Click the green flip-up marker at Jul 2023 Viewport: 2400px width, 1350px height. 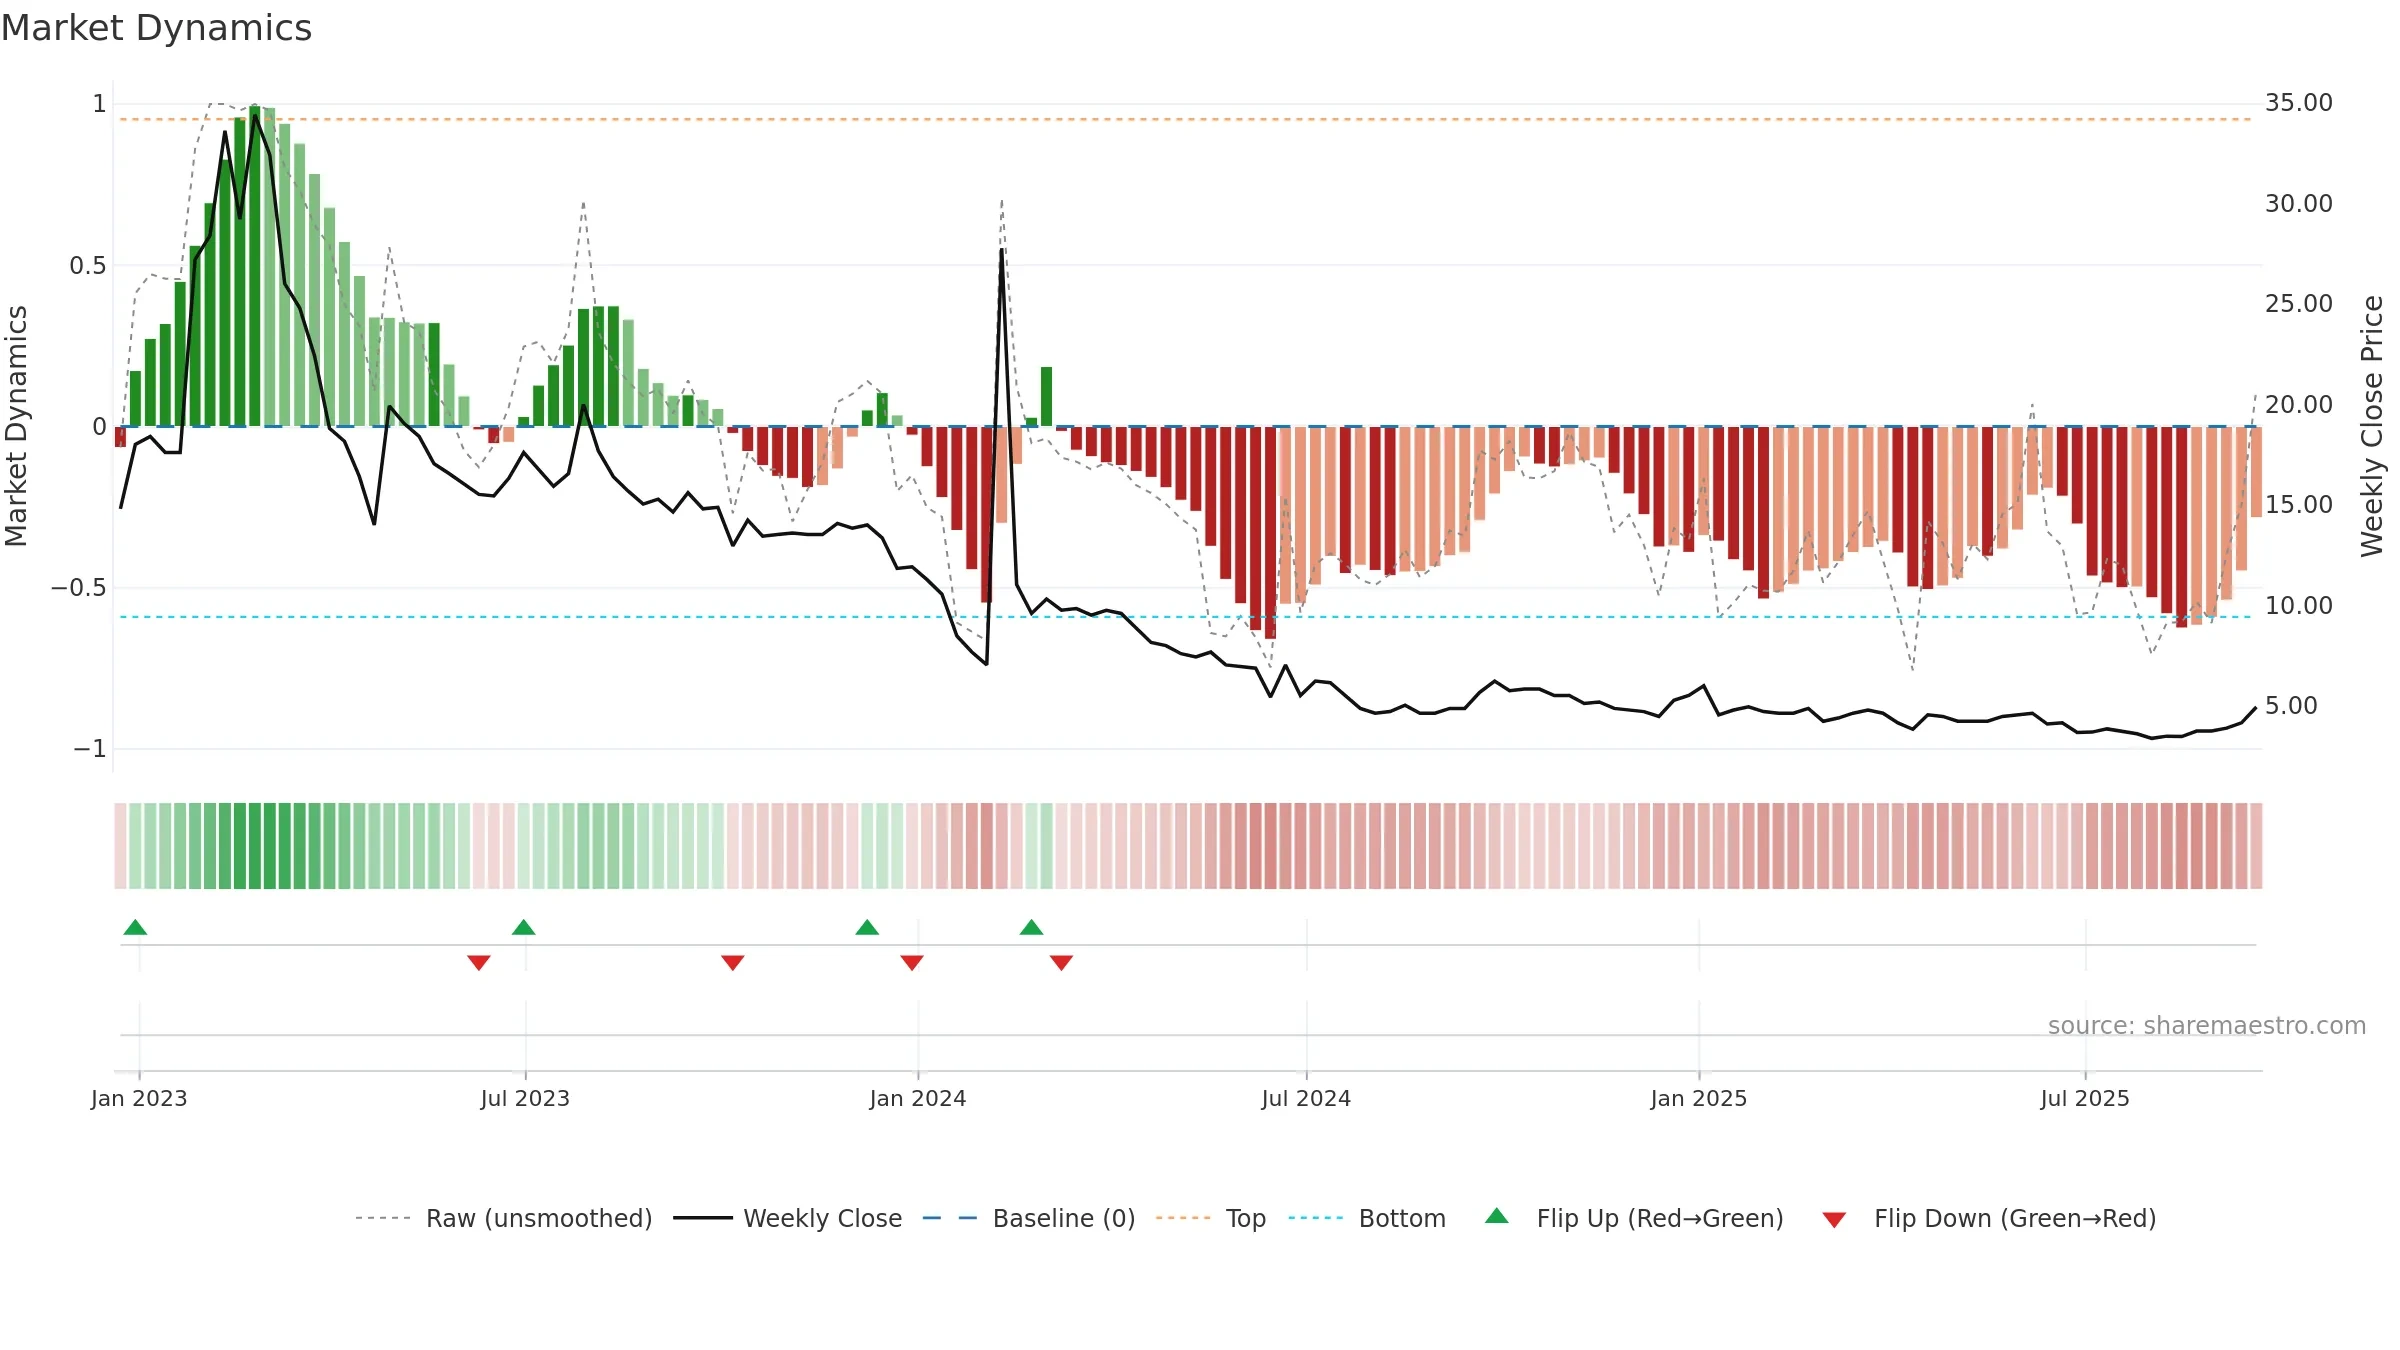point(523,927)
